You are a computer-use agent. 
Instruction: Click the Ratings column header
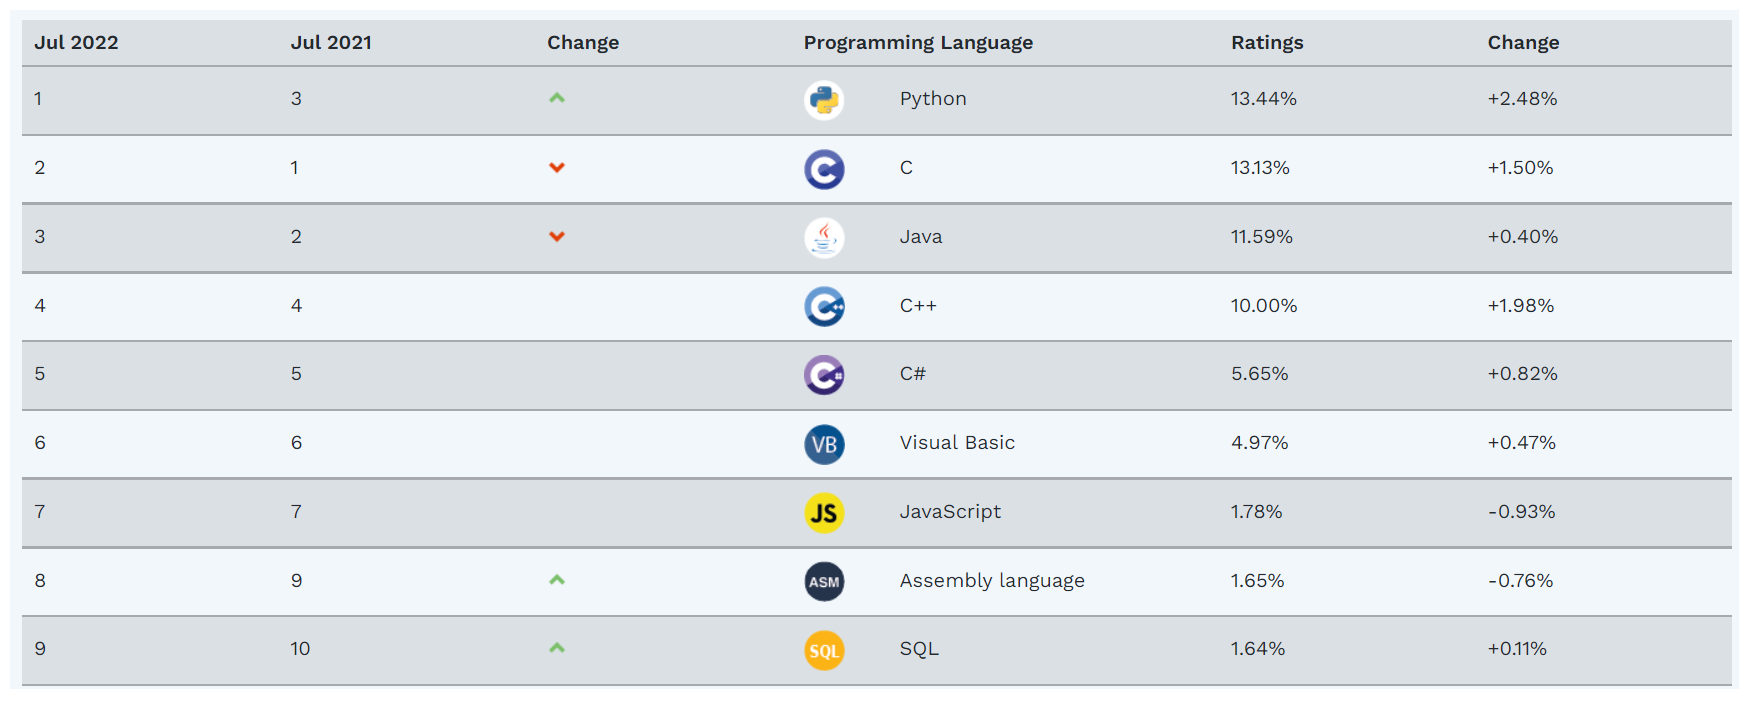[1267, 43]
